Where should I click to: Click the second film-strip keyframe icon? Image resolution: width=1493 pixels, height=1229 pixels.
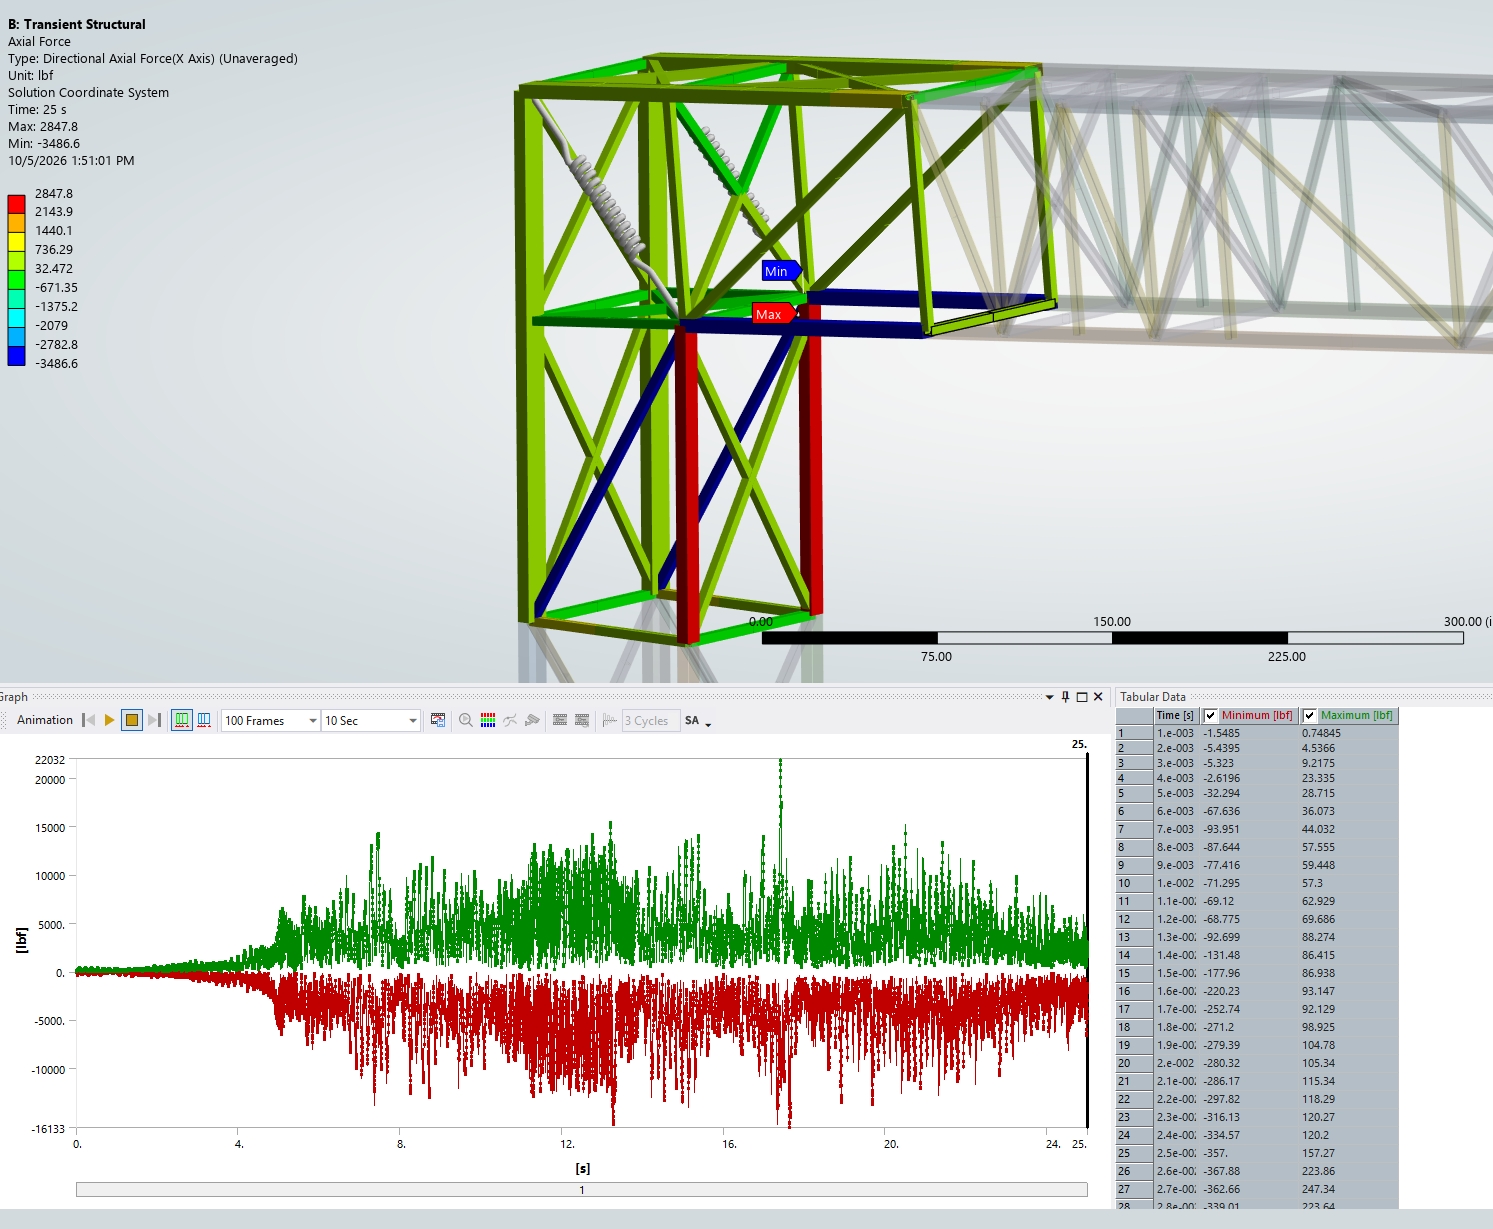pos(582,720)
